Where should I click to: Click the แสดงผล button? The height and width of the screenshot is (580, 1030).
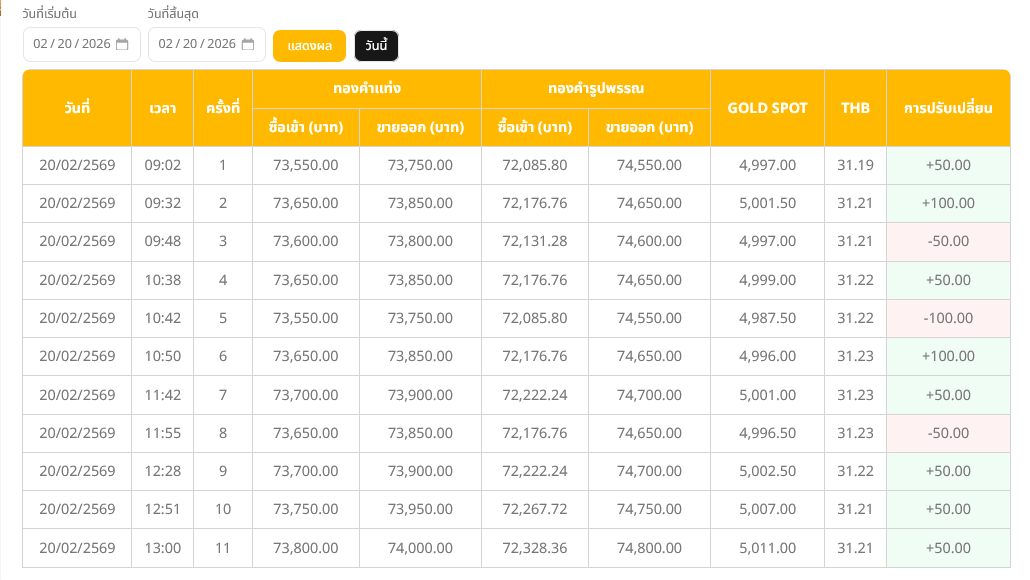tap(309, 46)
